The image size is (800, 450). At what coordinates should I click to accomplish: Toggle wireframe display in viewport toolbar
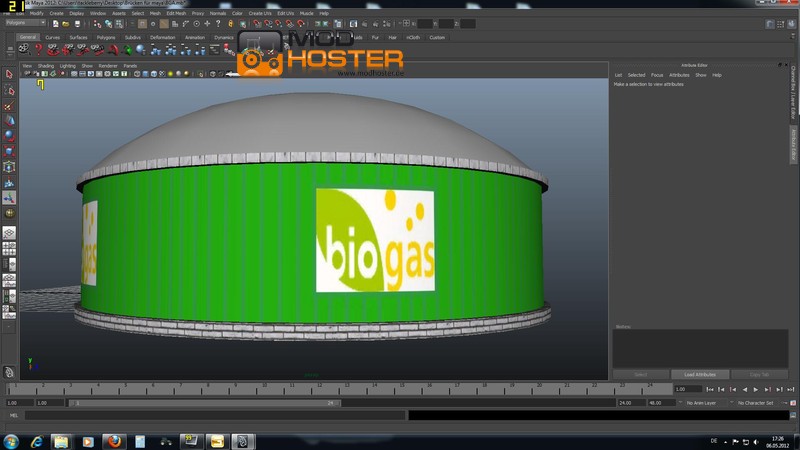[137, 74]
